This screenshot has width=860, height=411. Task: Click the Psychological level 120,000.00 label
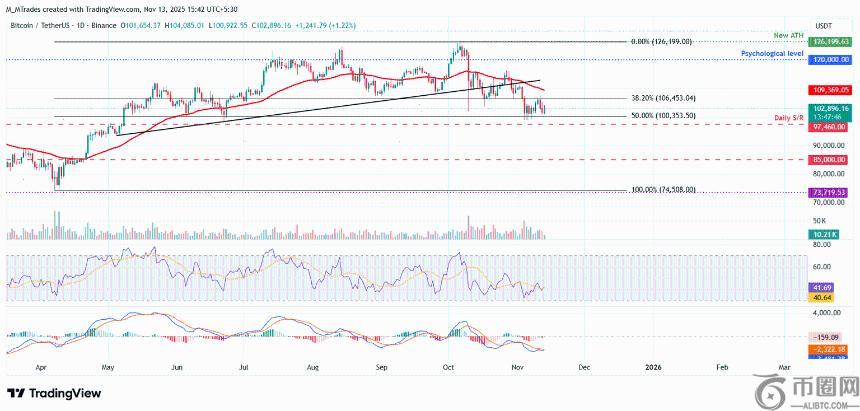[x=829, y=60]
